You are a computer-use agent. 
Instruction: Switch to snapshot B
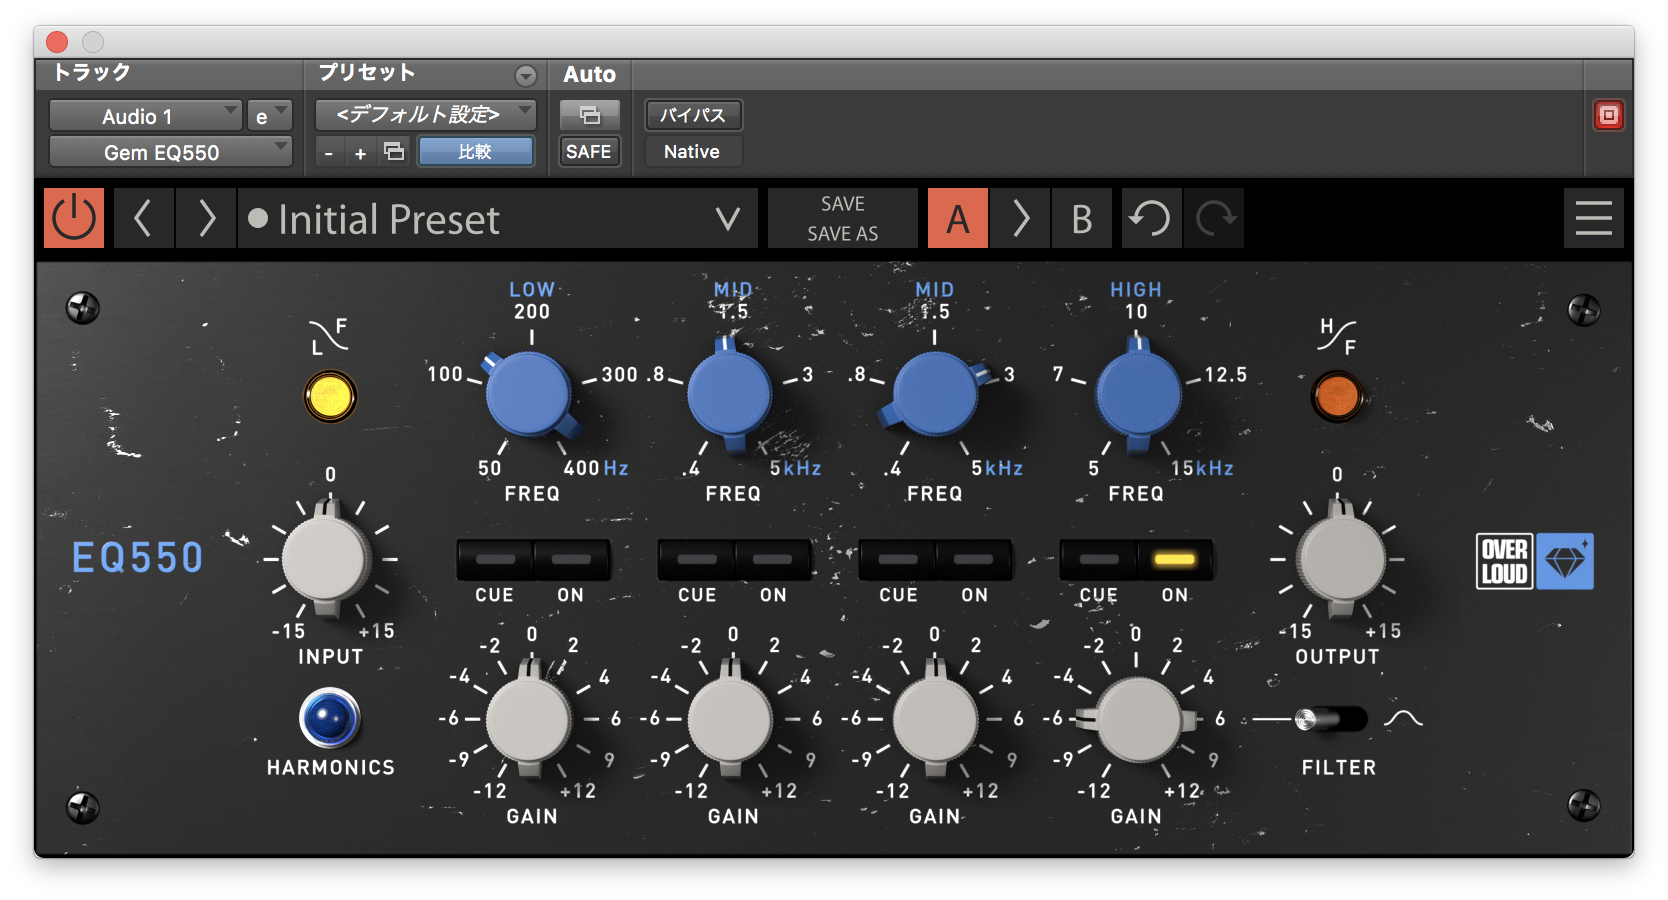pos(1082,218)
